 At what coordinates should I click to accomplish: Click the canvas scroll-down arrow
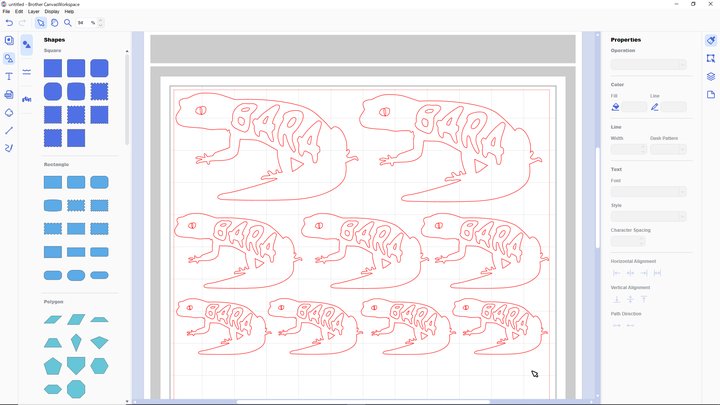pos(597,396)
